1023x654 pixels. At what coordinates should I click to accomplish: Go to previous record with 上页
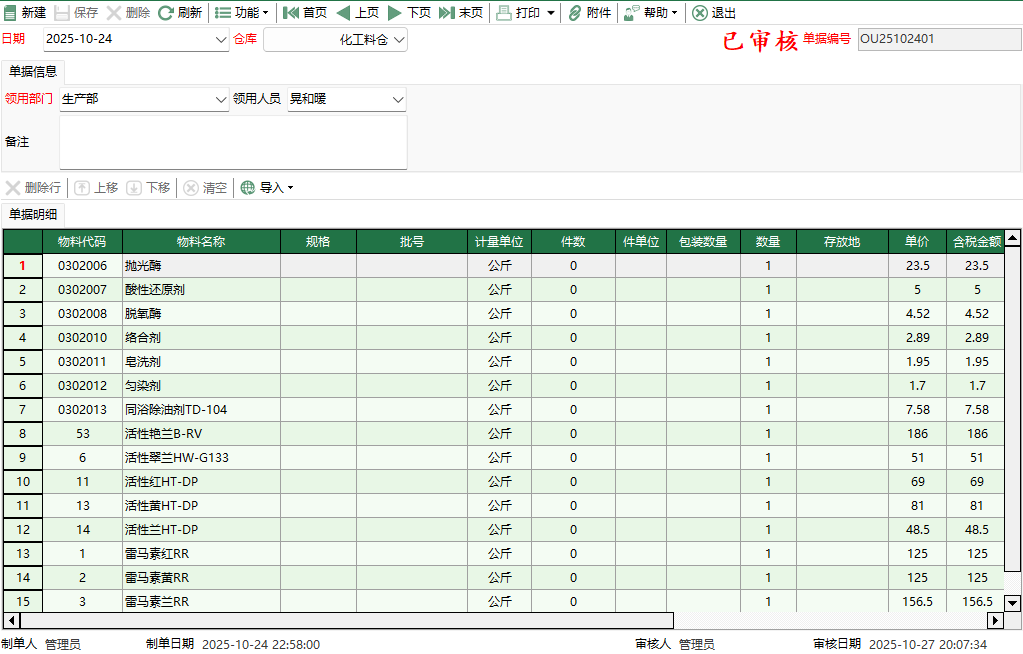tap(343, 13)
